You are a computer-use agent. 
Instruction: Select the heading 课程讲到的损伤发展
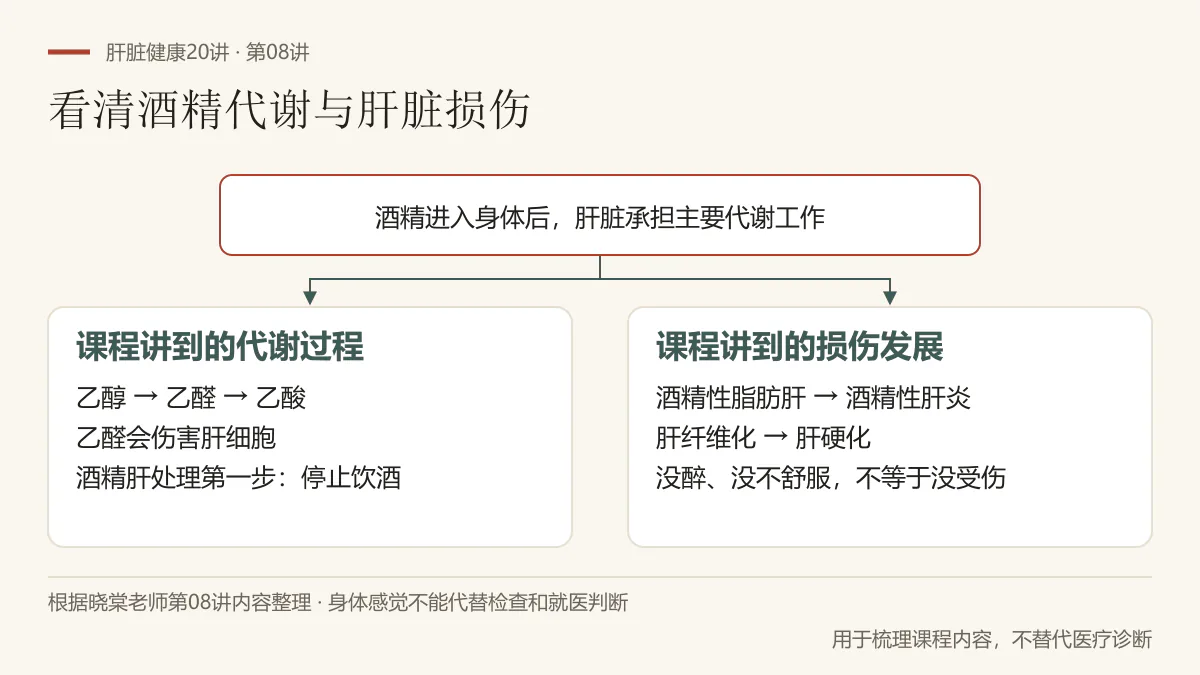(800, 347)
